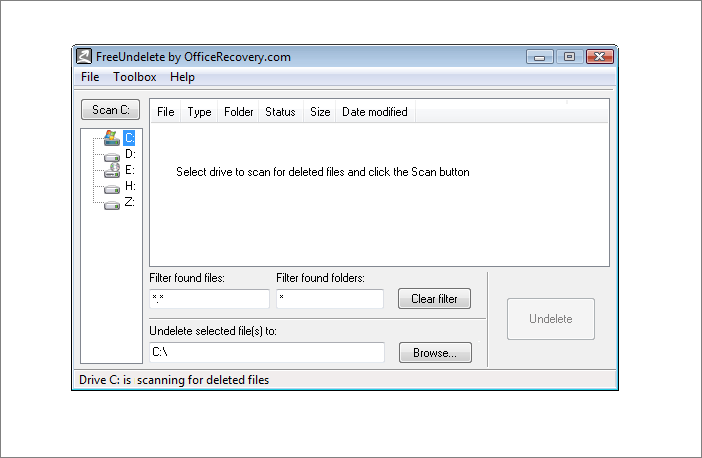Select the C: drive label
The width and height of the screenshot is (702, 458).
[129, 138]
